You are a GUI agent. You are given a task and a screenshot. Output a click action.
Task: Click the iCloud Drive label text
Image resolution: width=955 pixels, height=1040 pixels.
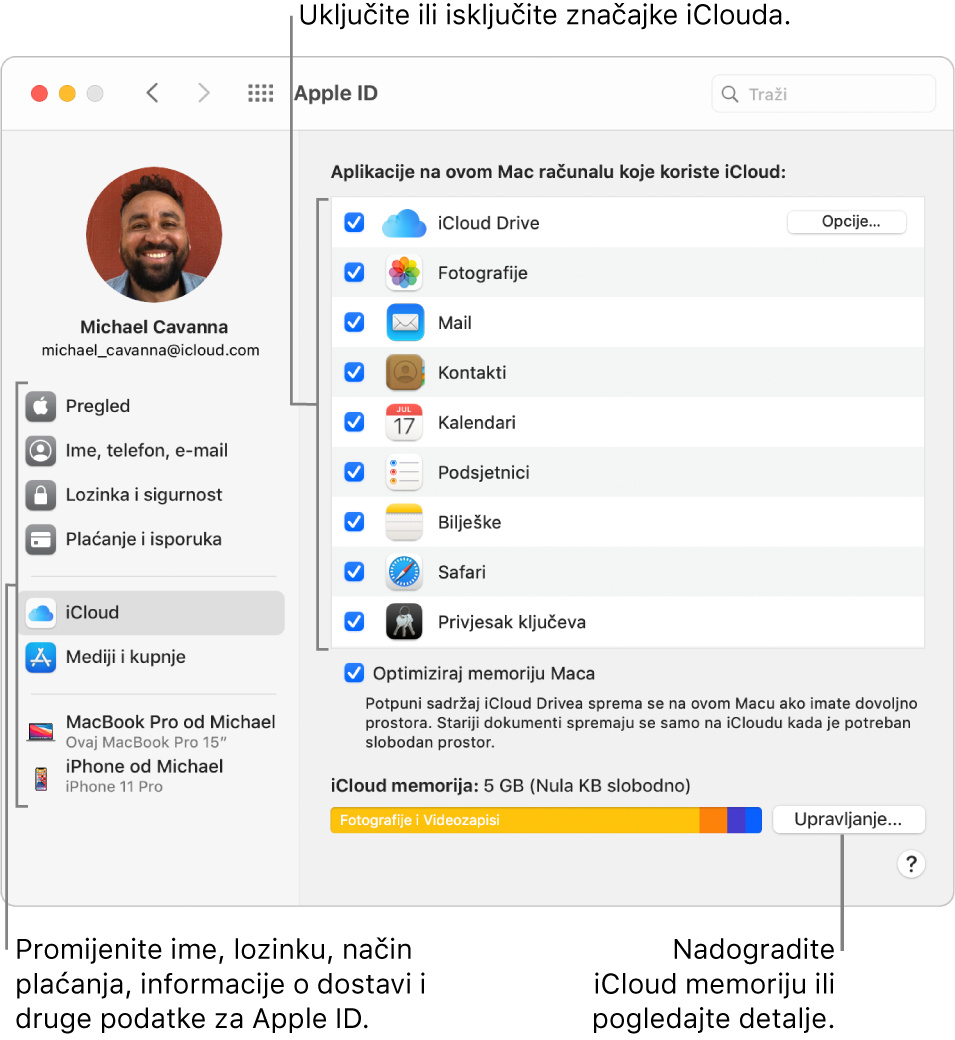489,223
